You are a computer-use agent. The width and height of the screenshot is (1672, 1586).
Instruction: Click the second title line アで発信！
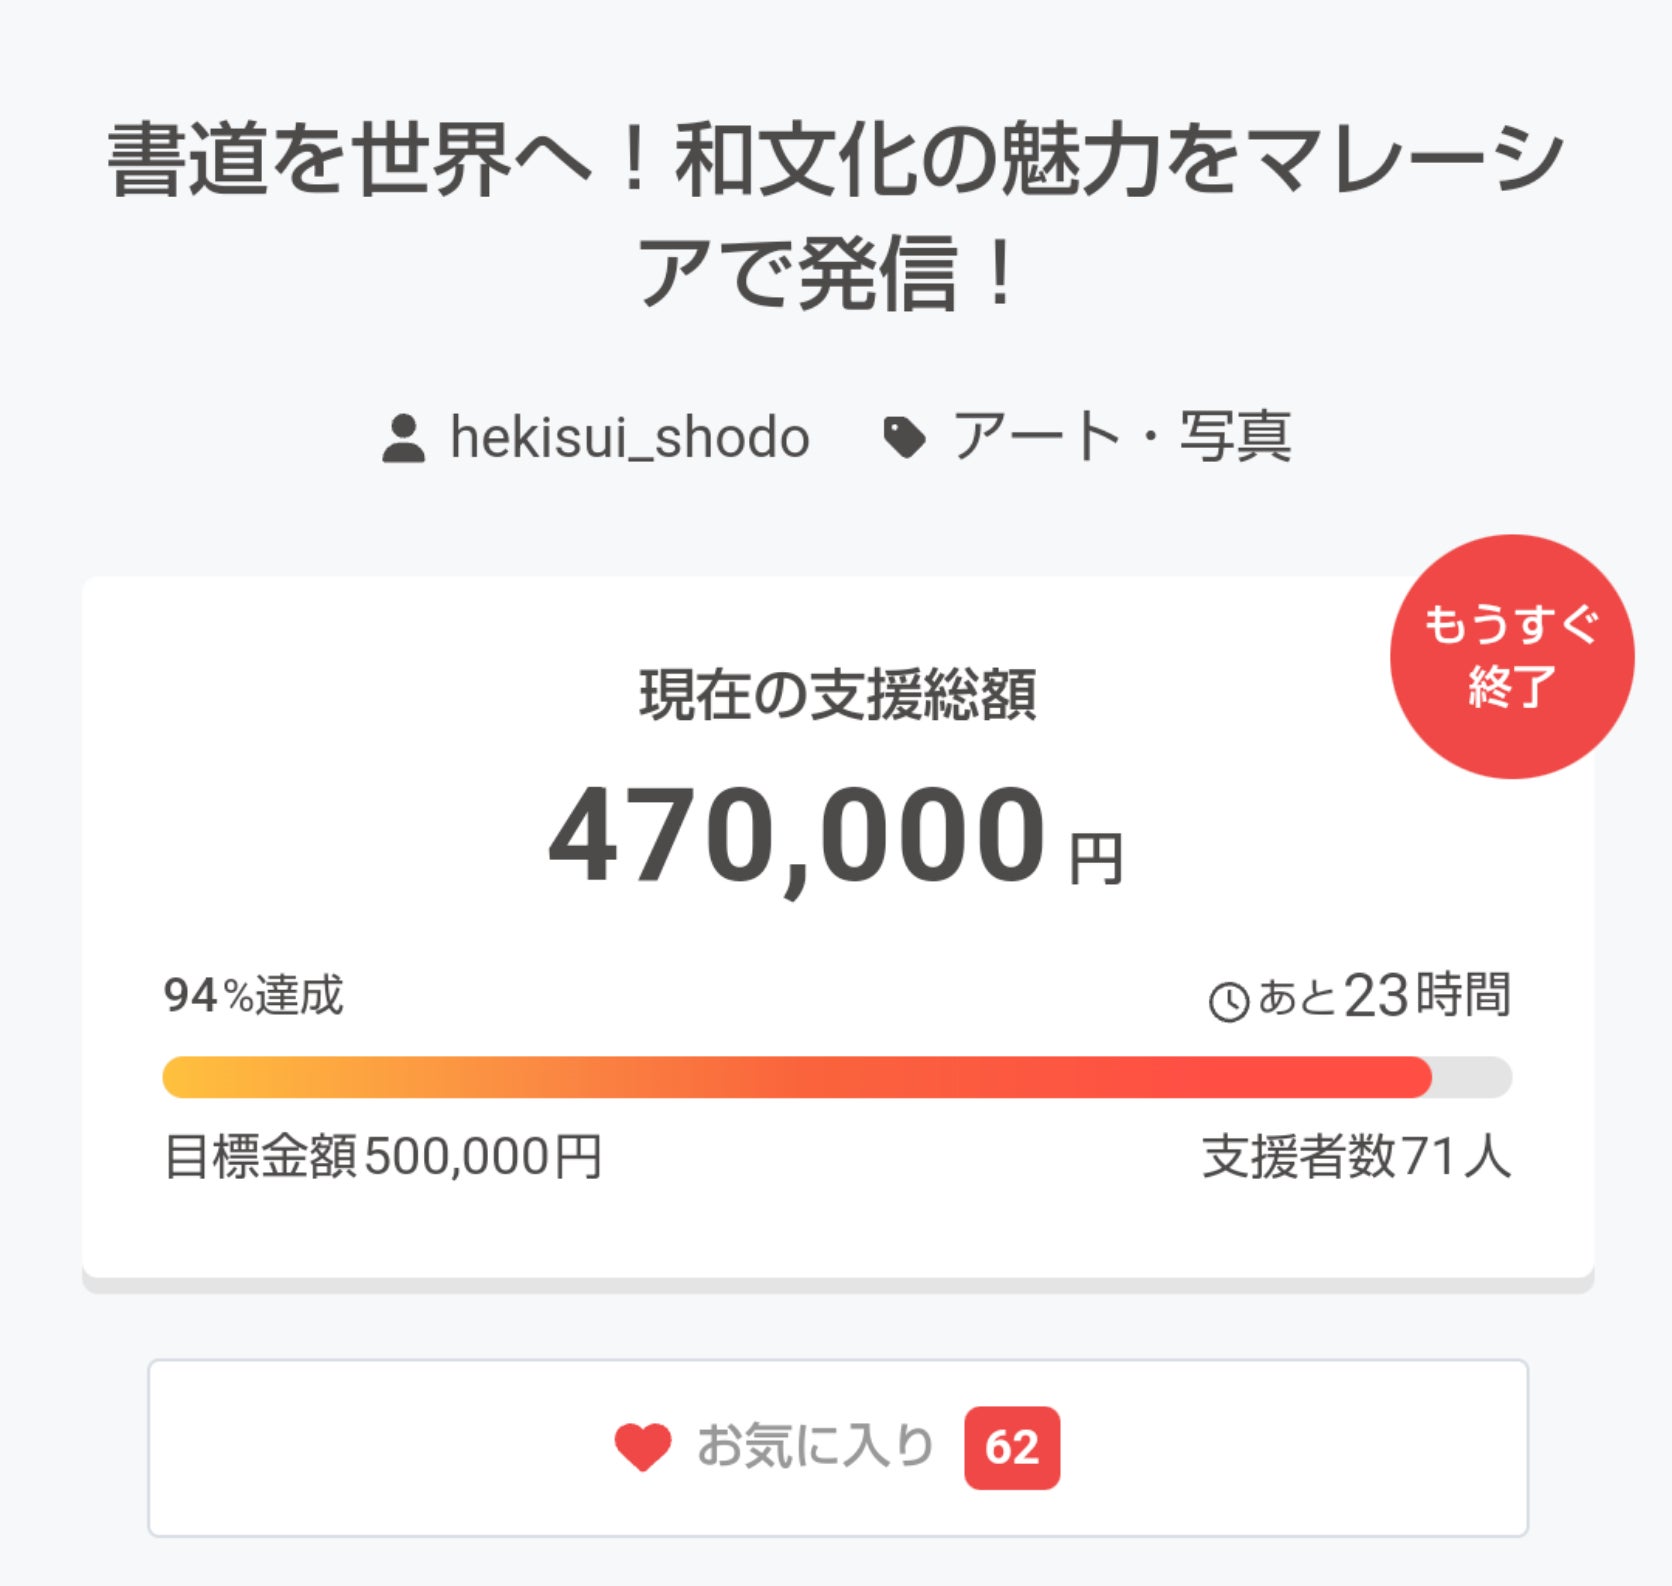(x=826, y=273)
